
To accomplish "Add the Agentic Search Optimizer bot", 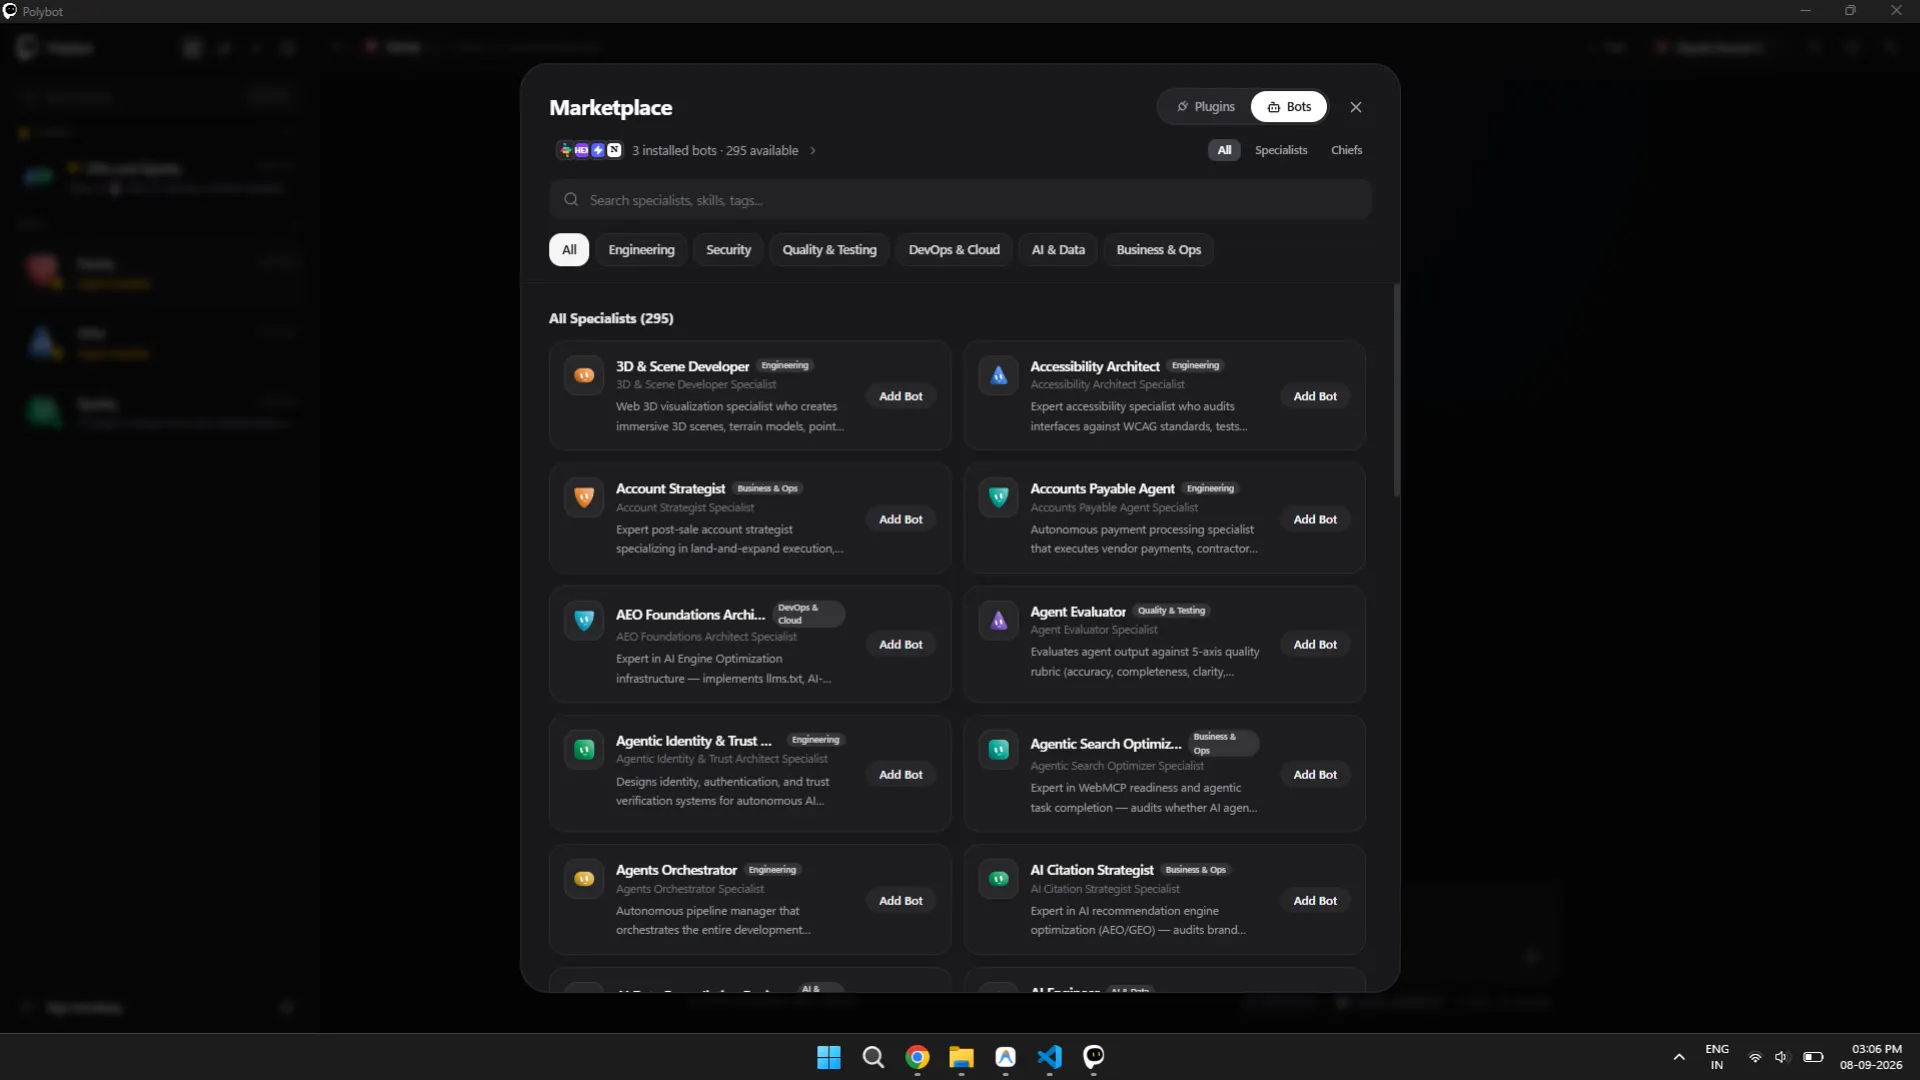I will [x=1315, y=775].
